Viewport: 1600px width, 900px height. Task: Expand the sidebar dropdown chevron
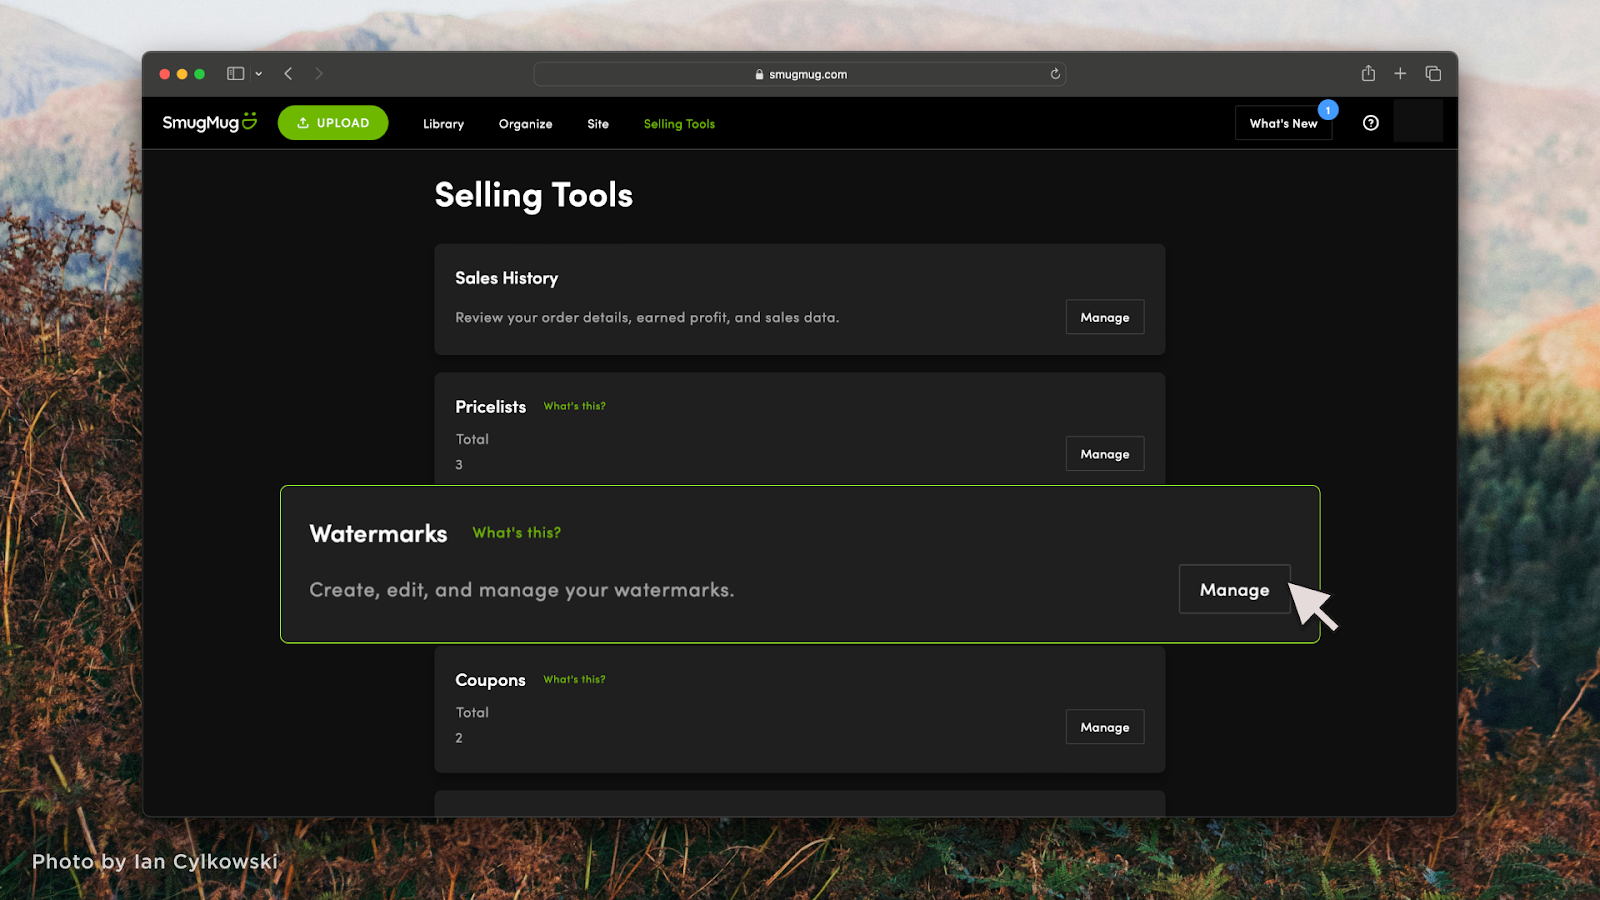(x=258, y=74)
